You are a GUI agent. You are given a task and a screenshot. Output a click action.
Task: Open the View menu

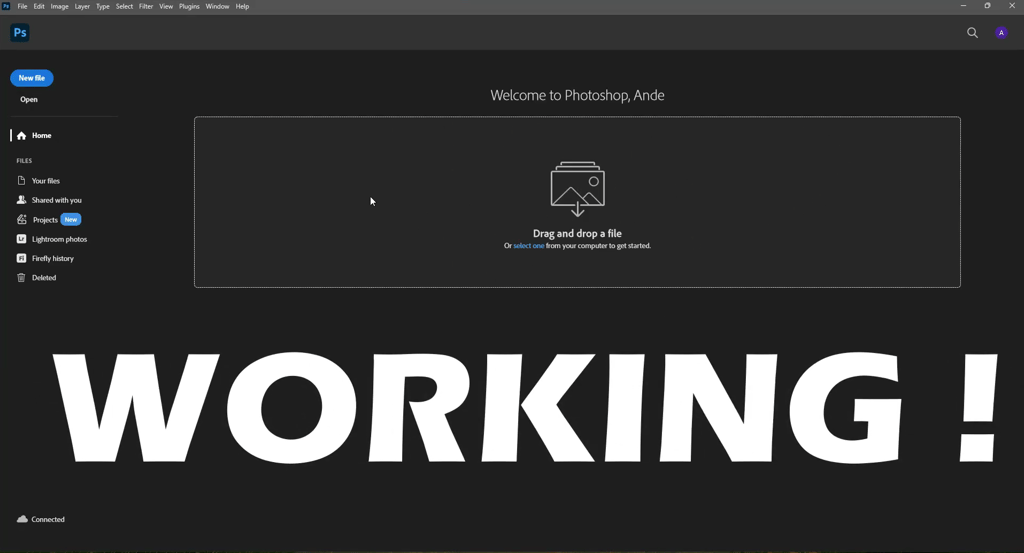tap(166, 7)
